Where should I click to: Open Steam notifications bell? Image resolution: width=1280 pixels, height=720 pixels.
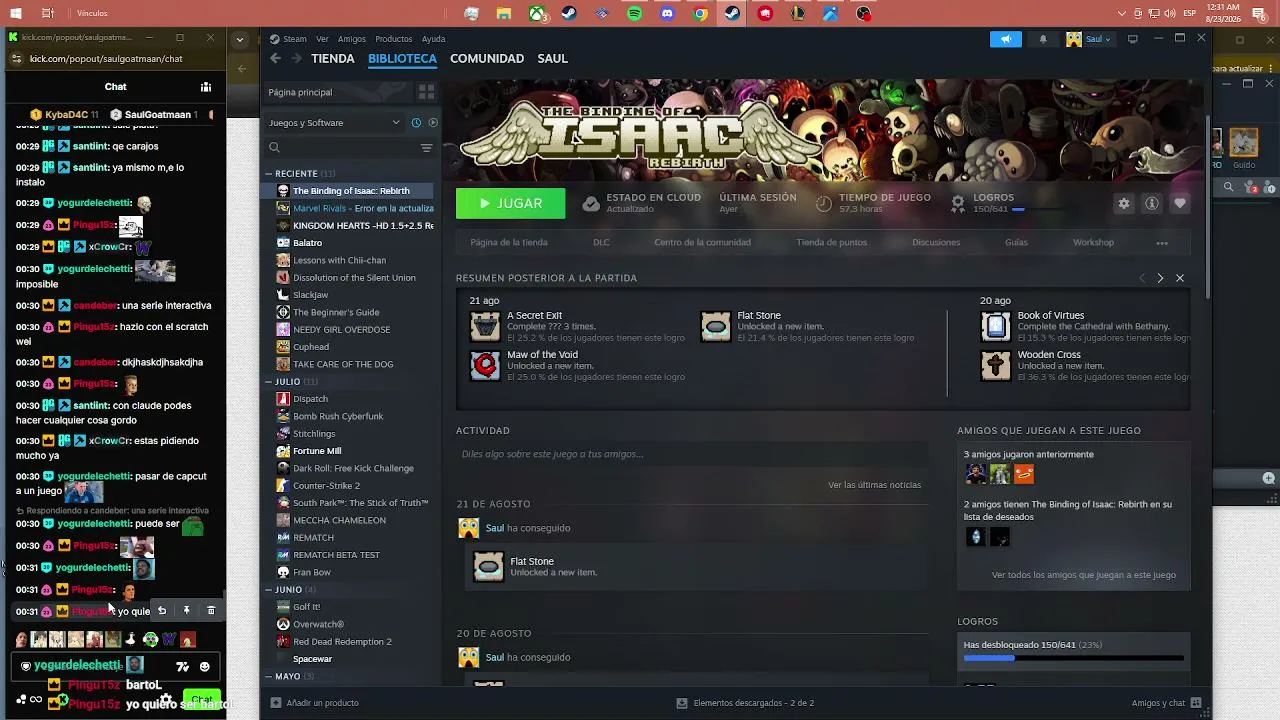1043,39
